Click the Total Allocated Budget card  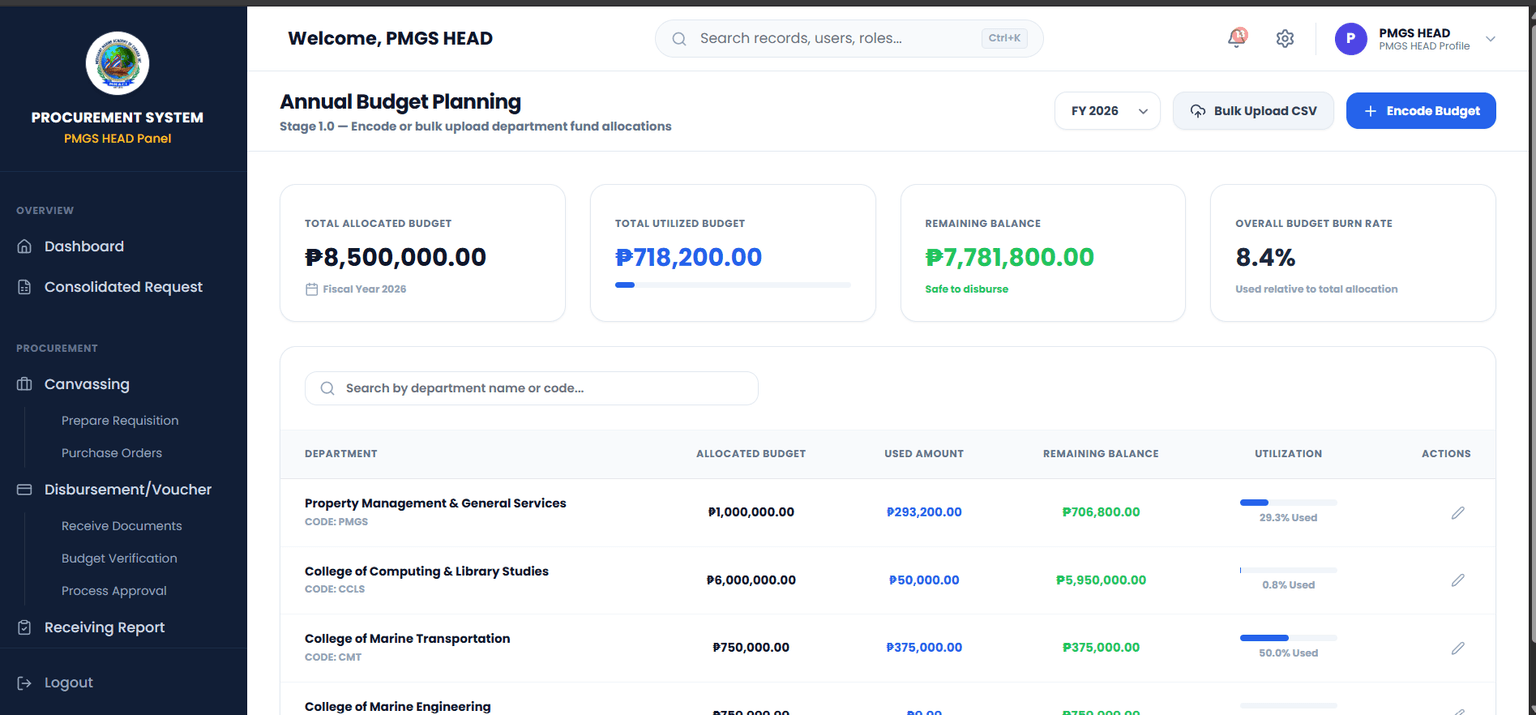[x=422, y=253]
